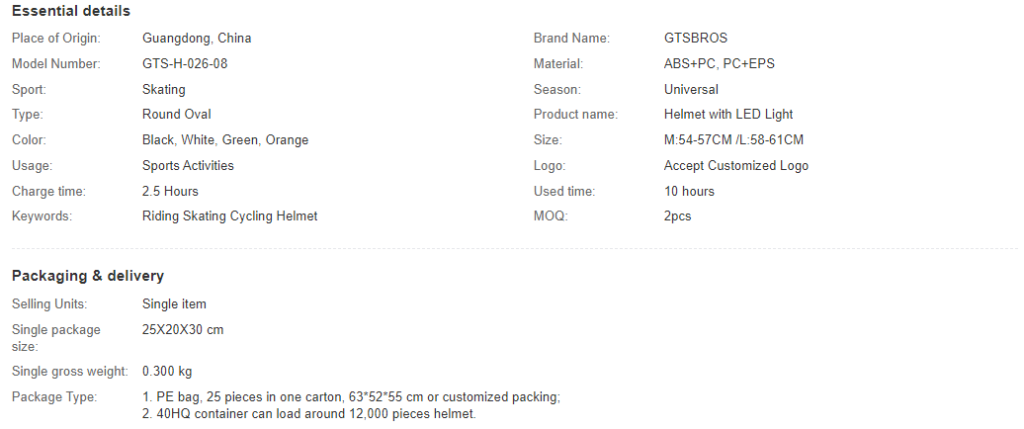Viewport: 1024px width, 429px height.
Task: Click the Universal season value
Action: [x=691, y=90]
